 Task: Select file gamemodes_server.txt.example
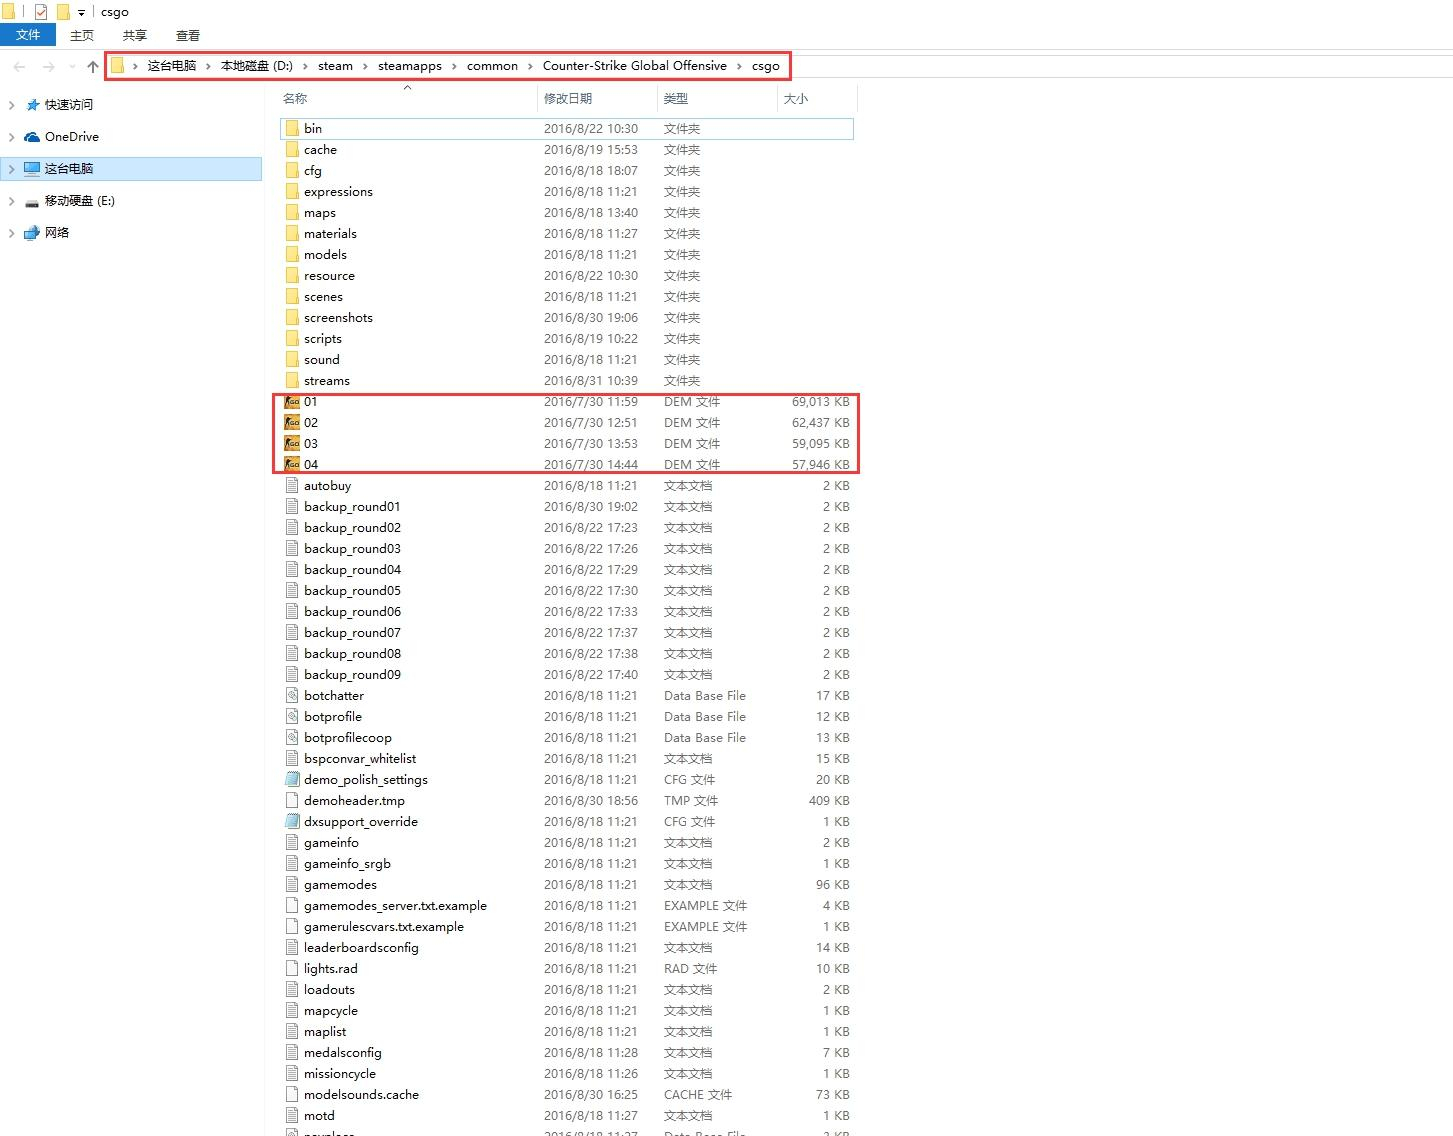pos(395,905)
